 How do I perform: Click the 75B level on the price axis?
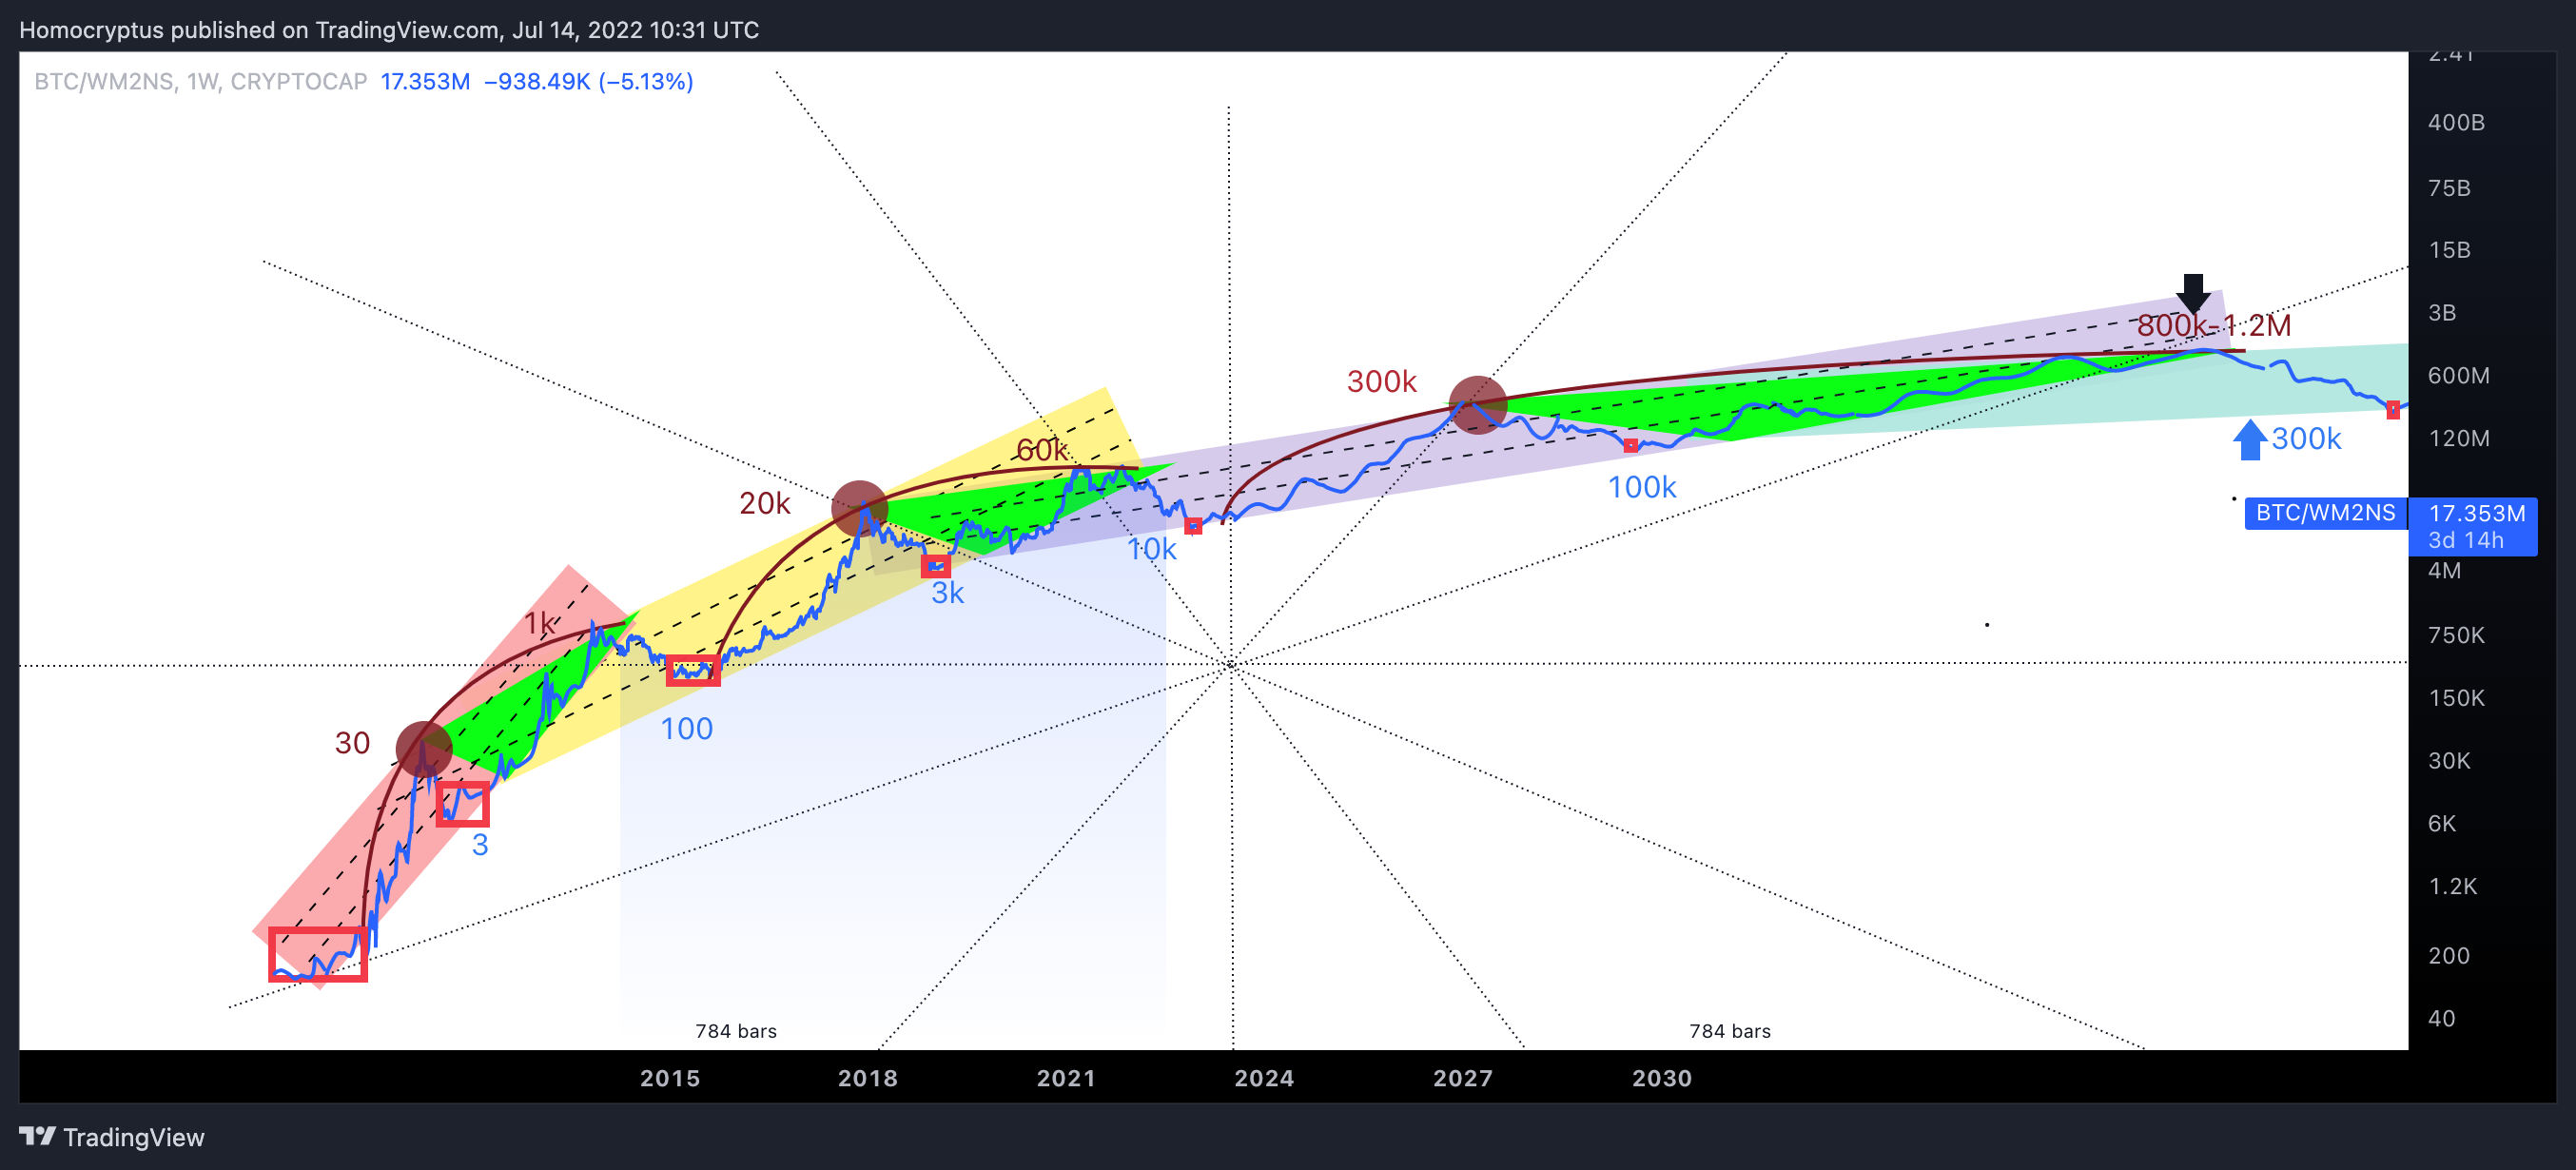(x=2449, y=188)
